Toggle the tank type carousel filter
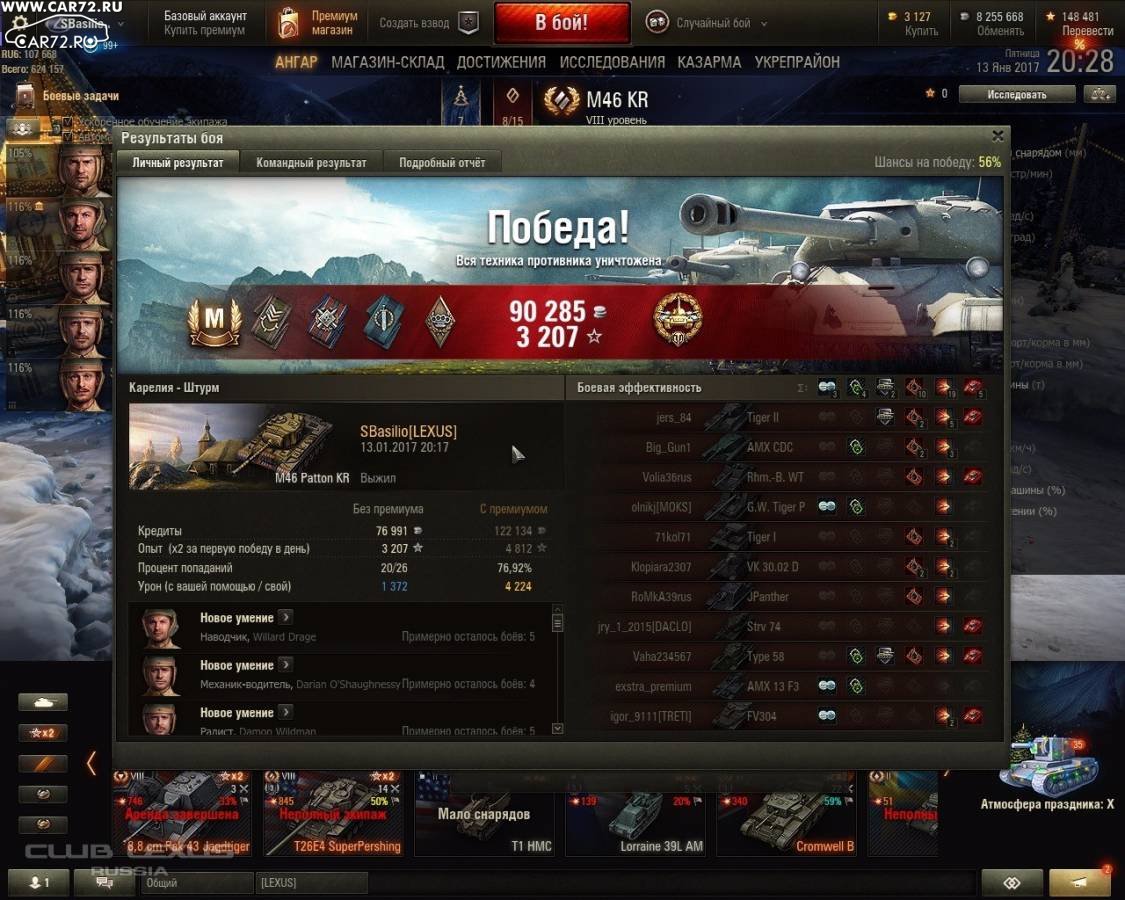 43,701
